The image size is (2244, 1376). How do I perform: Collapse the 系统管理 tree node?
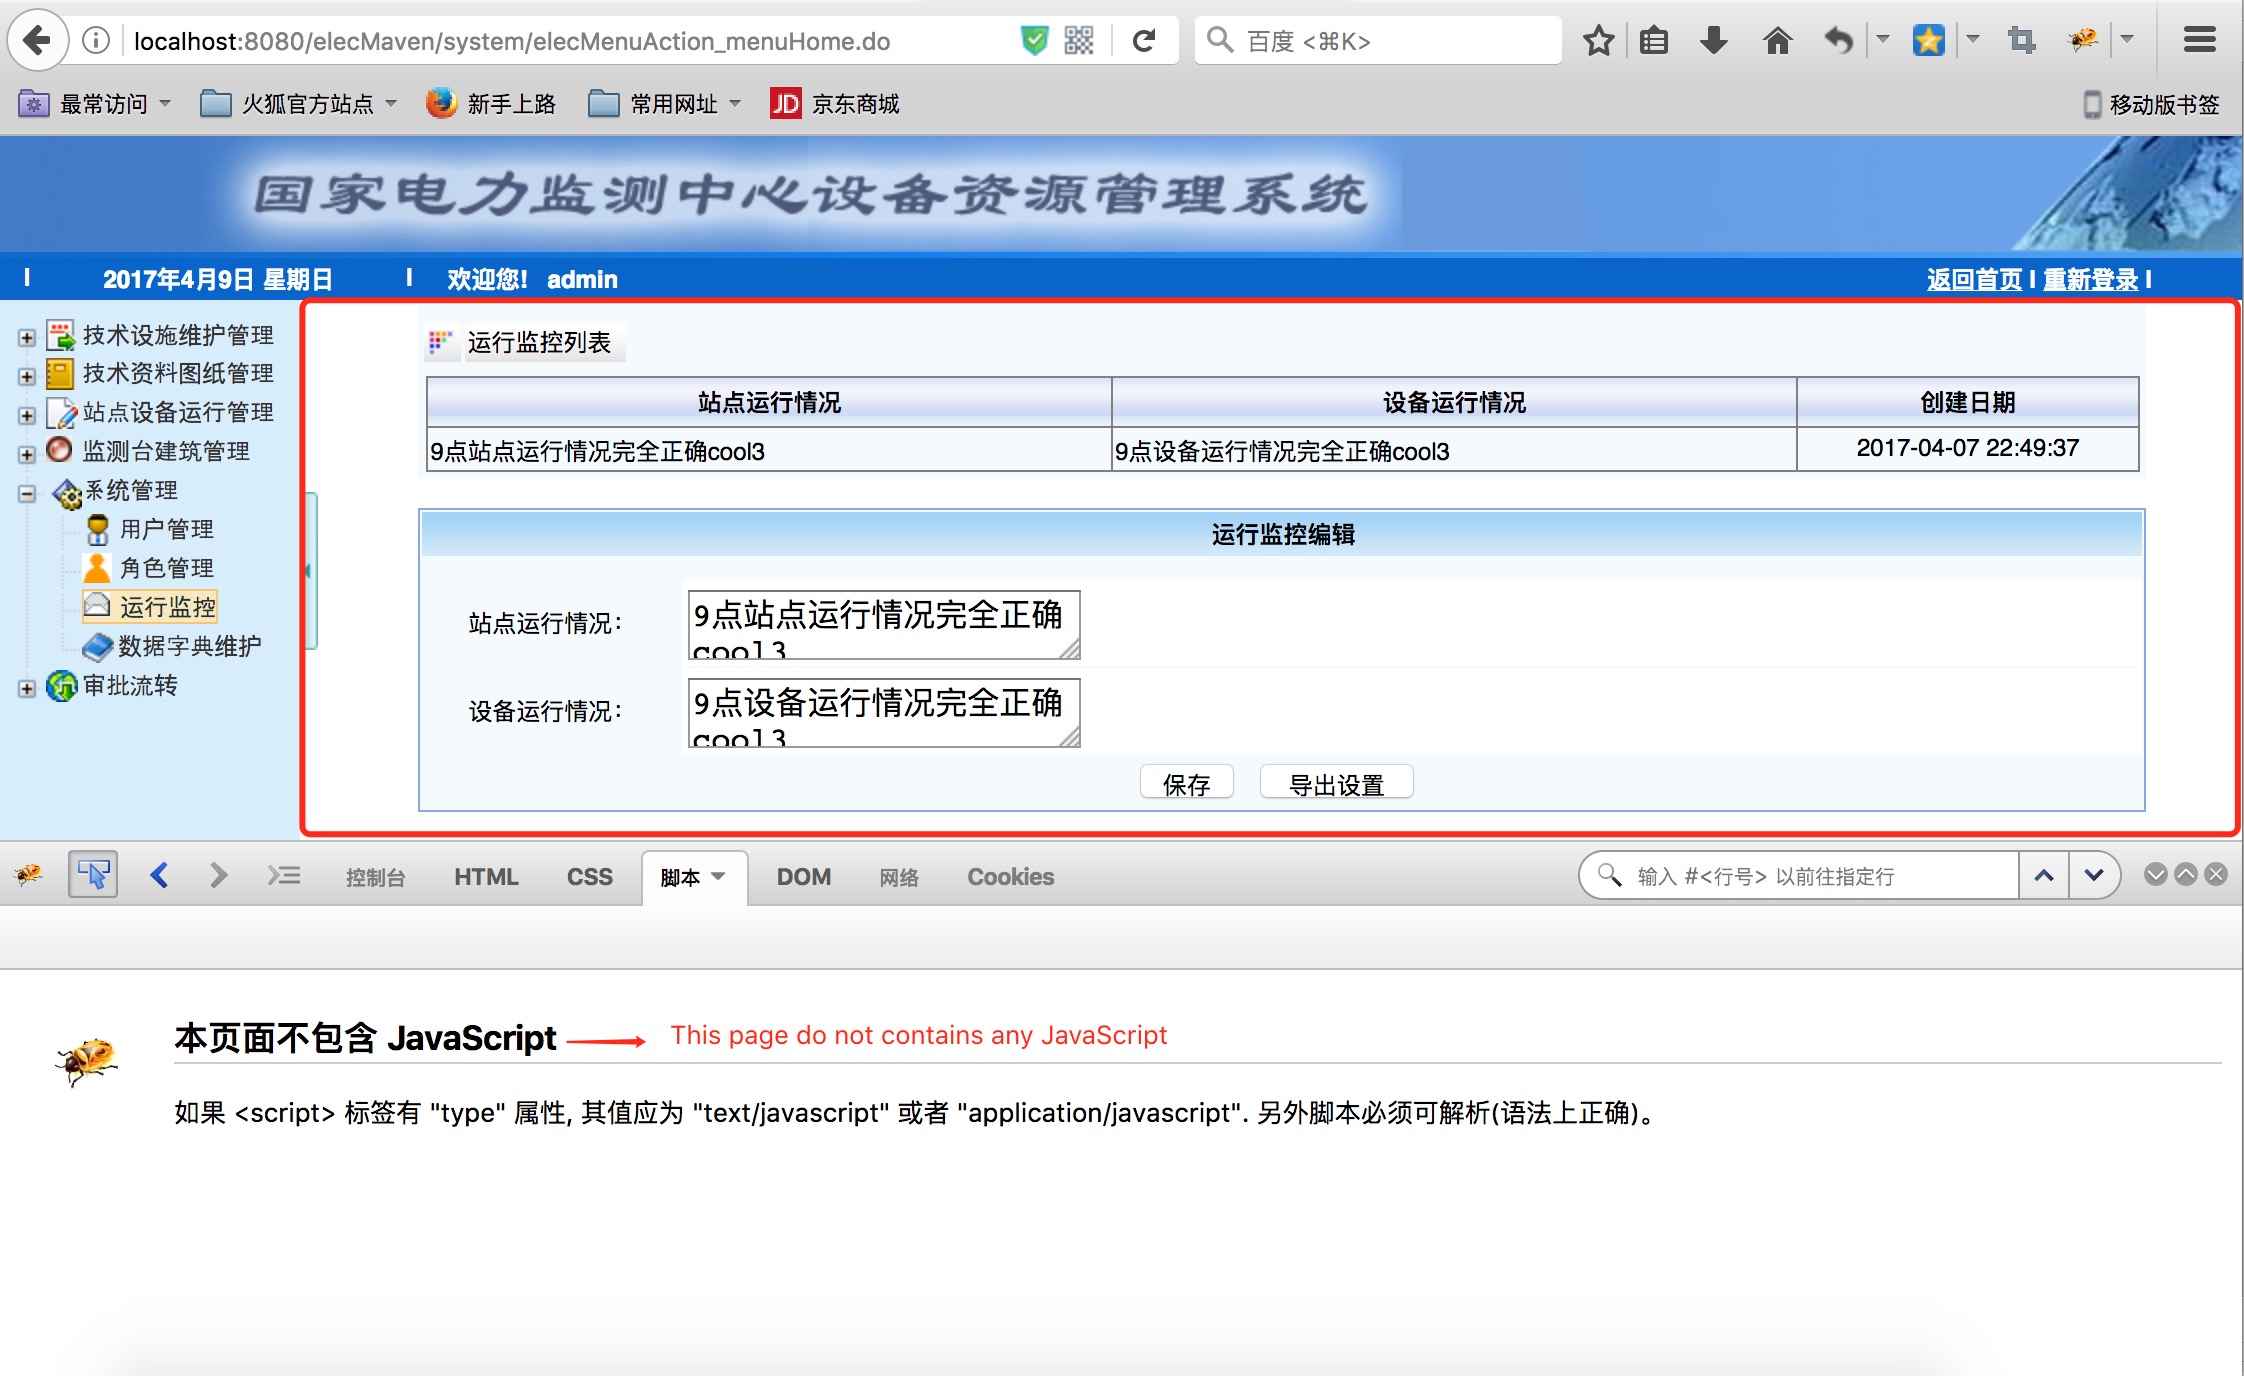click(27, 493)
